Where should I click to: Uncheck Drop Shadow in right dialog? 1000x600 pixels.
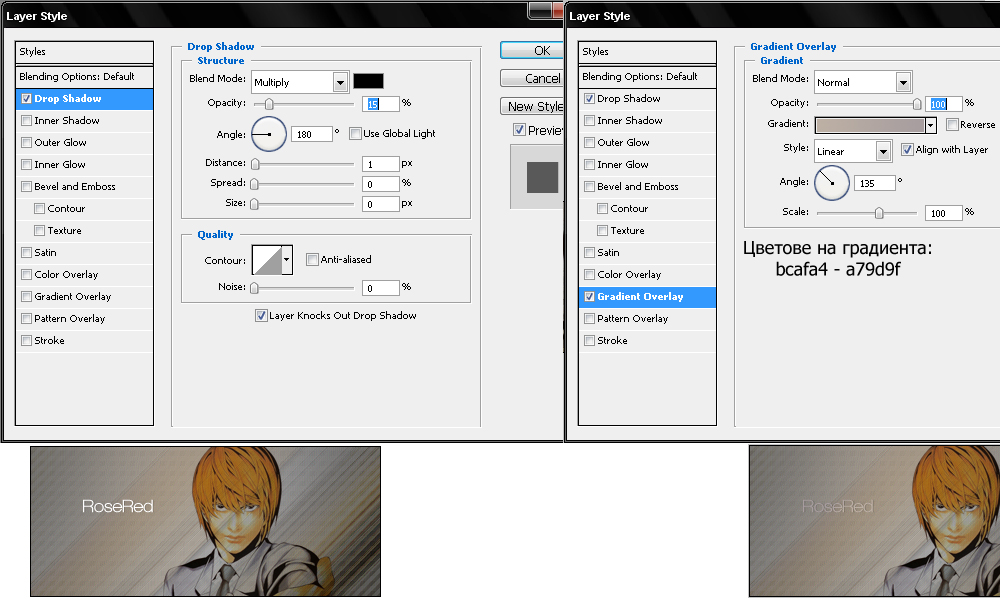[x=590, y=98]
